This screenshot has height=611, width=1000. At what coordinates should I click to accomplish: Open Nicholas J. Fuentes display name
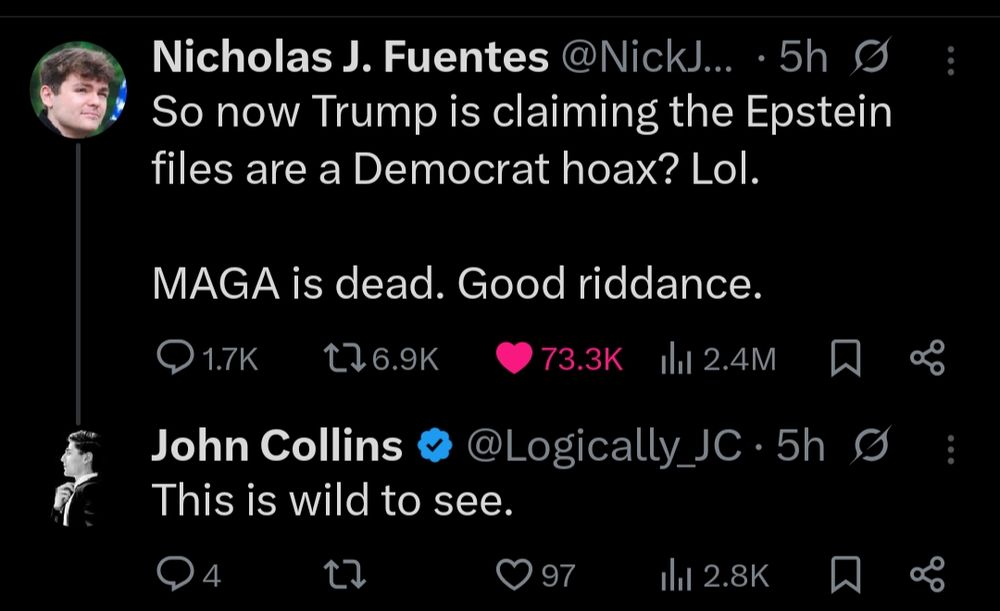[350, 60]
